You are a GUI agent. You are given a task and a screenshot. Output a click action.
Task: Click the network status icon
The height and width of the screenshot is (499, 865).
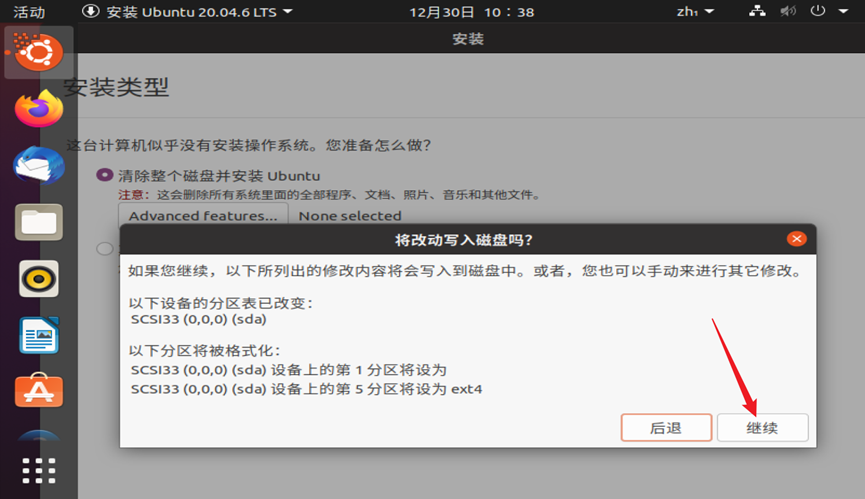[x=757, y=11]
